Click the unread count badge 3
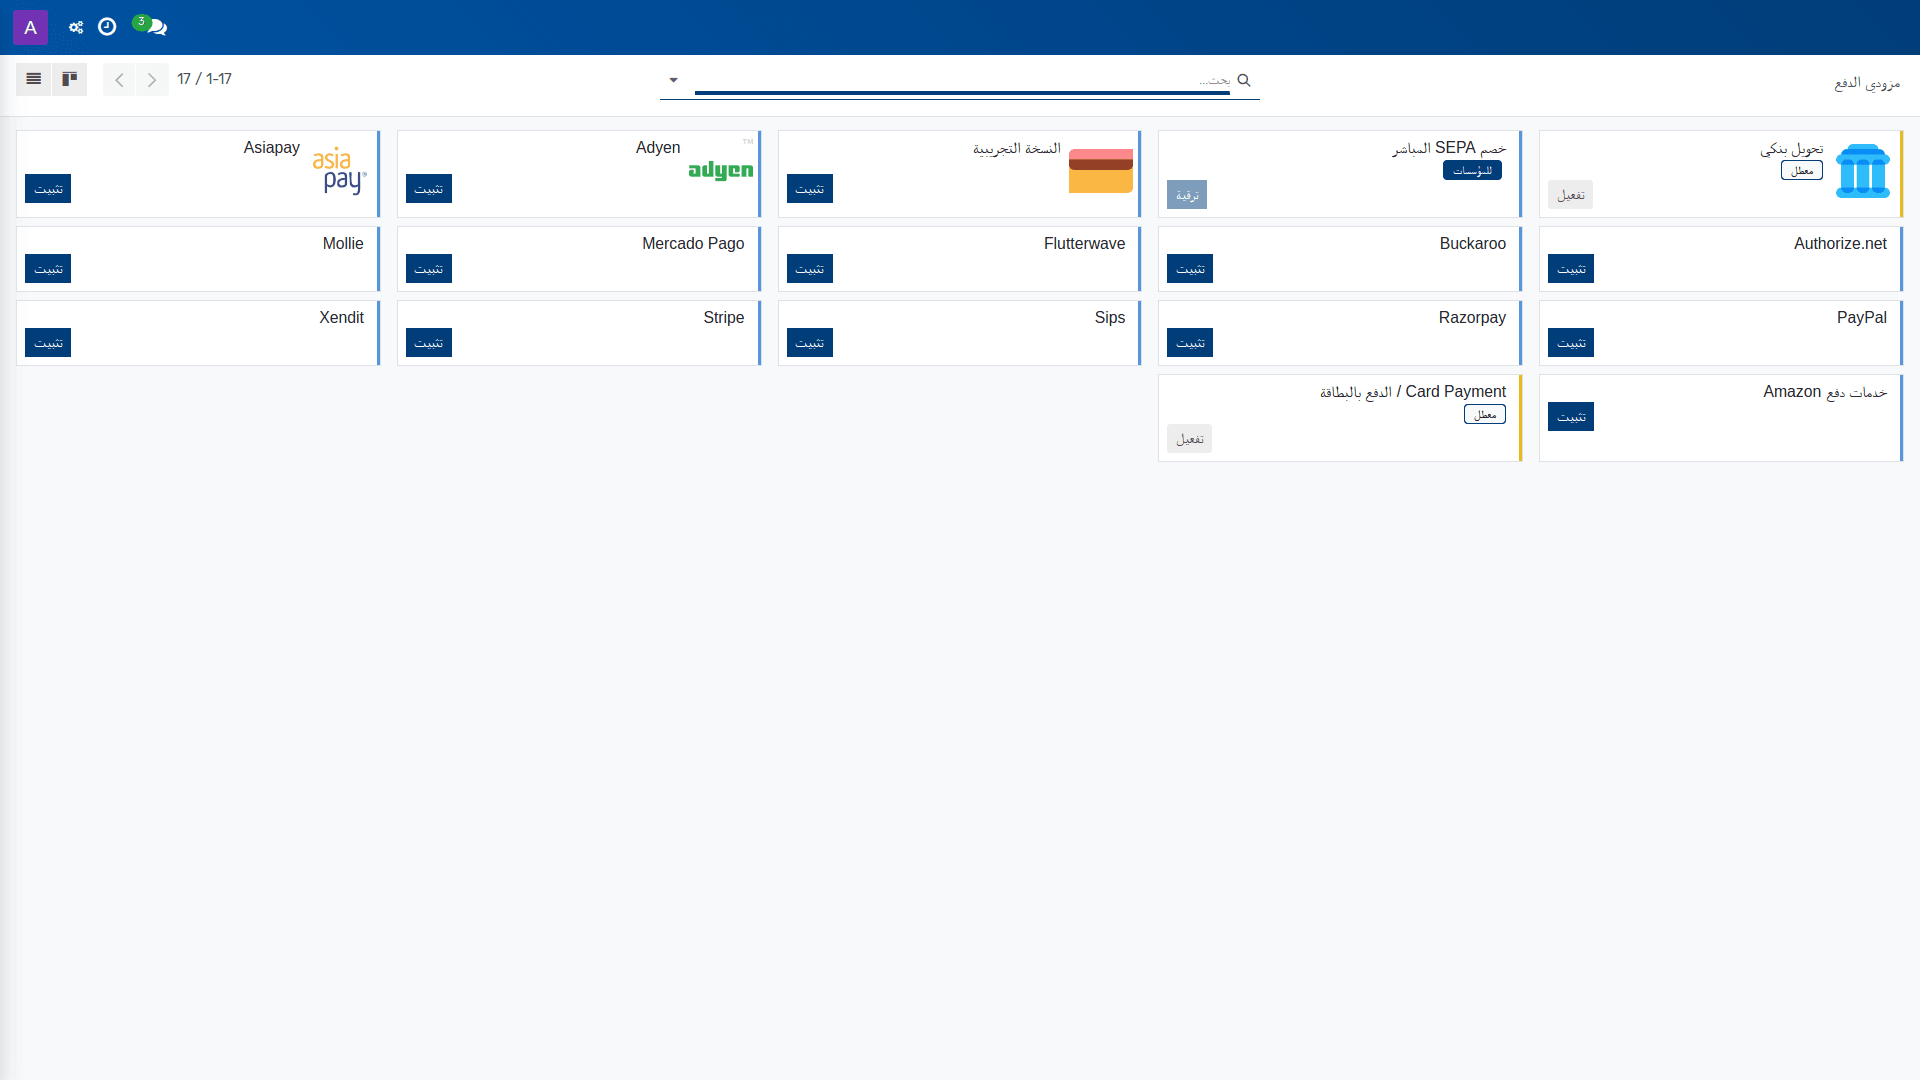 (x=141, y=22)
